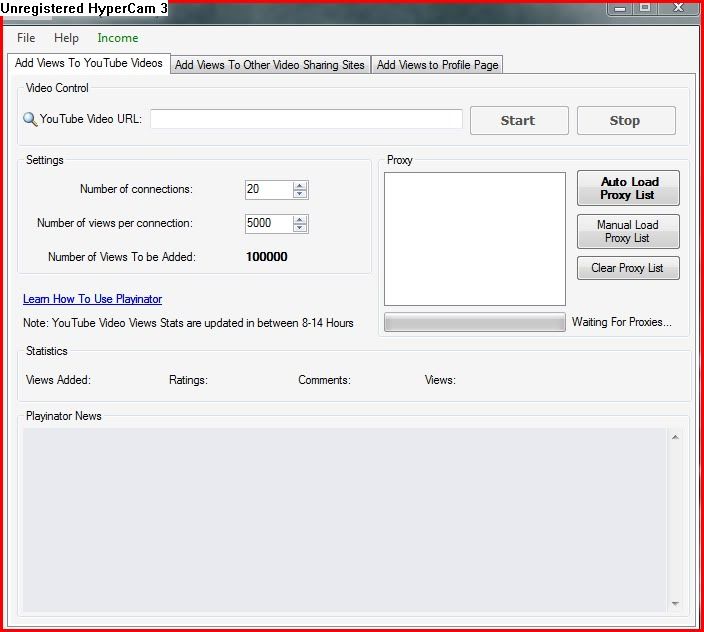Click the Ratings statistic label
Image resolution: width=704 pixels, height=632 pixels.
coord(188,380)
